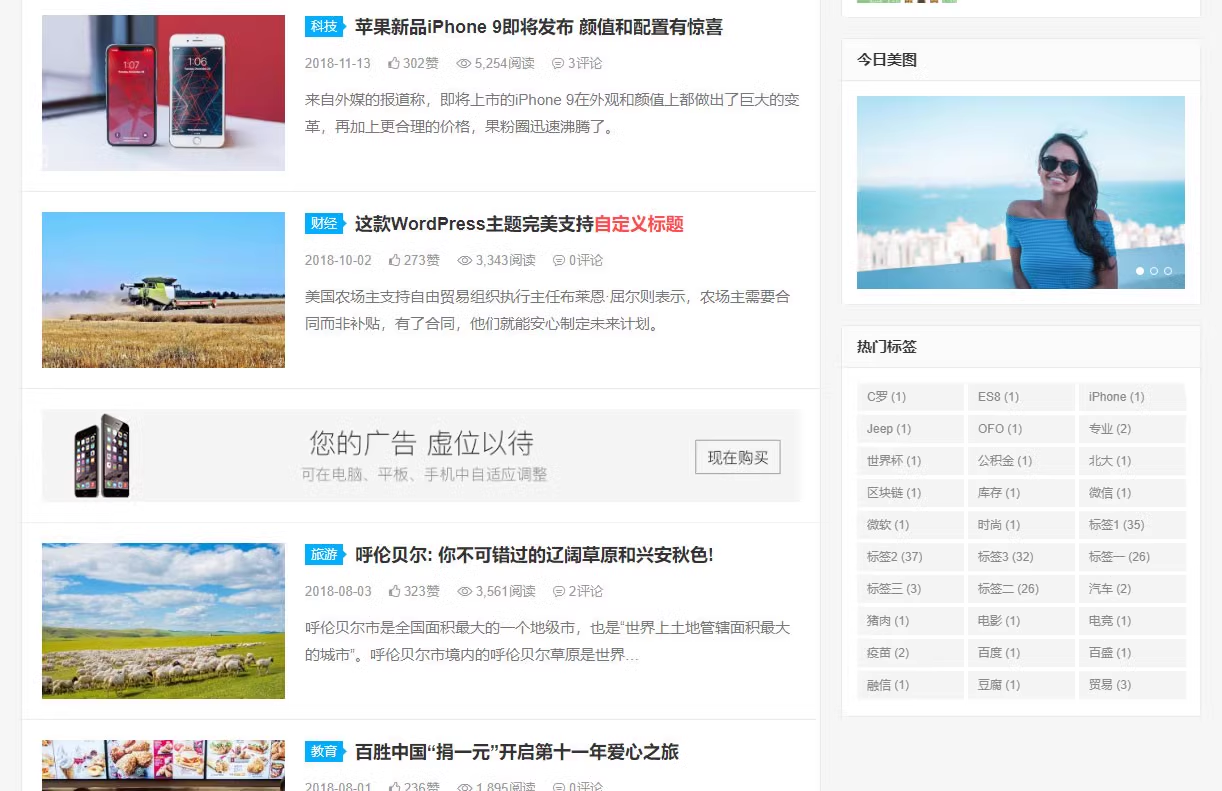Screen dimensions: 1222x791
Task: Choose the 电竞 (1) tag
Action: (1132, 621)
